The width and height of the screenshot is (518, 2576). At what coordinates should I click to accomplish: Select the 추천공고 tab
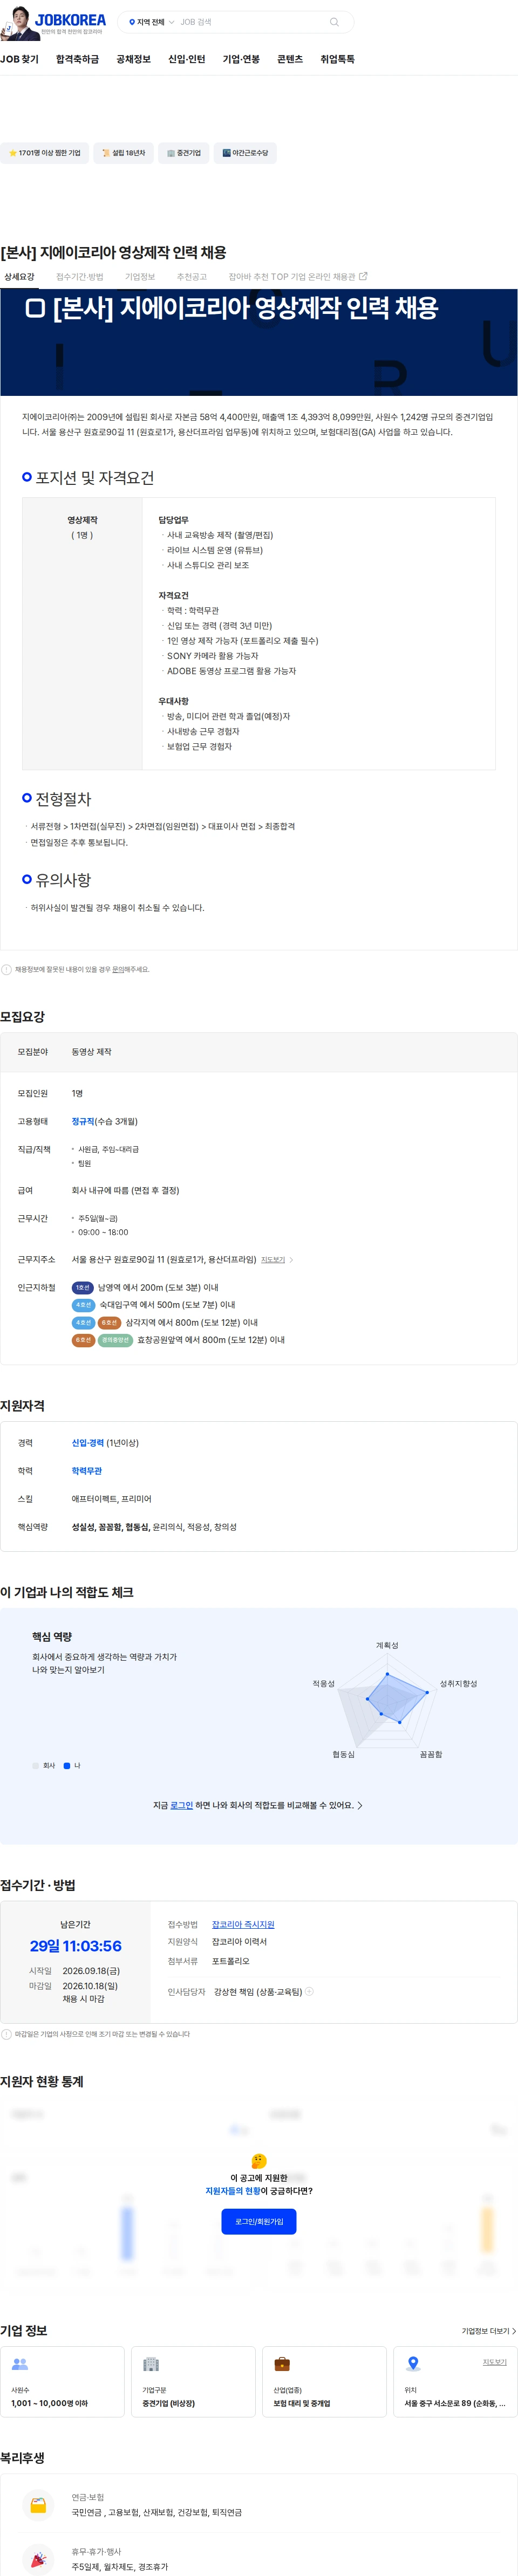coord(192,277)
